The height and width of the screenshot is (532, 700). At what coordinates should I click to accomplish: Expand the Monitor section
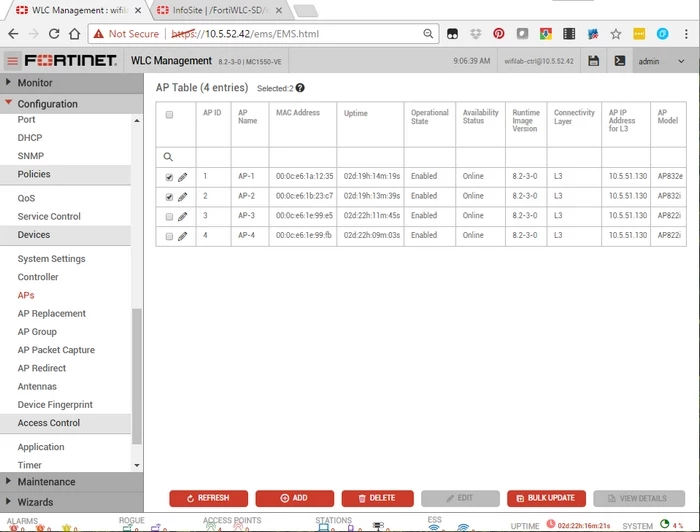tap(71, 83)
